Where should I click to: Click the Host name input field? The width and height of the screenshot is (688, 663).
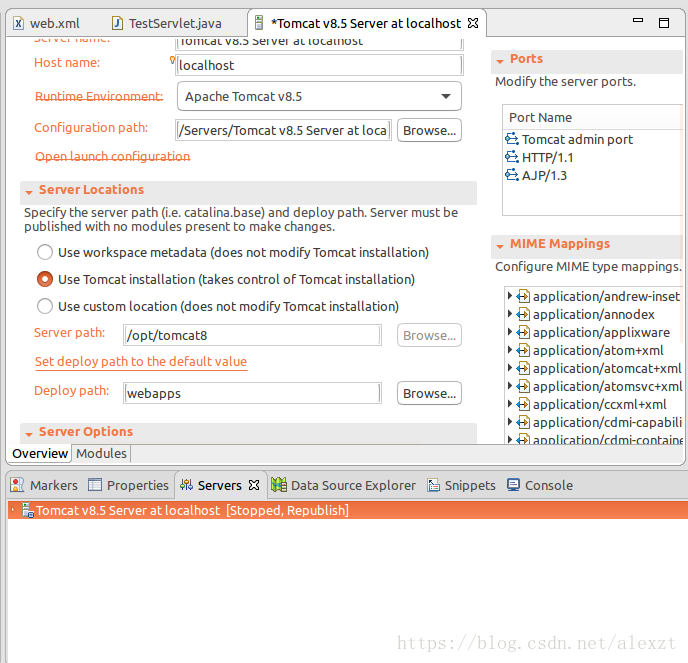[x=319, y=65]
